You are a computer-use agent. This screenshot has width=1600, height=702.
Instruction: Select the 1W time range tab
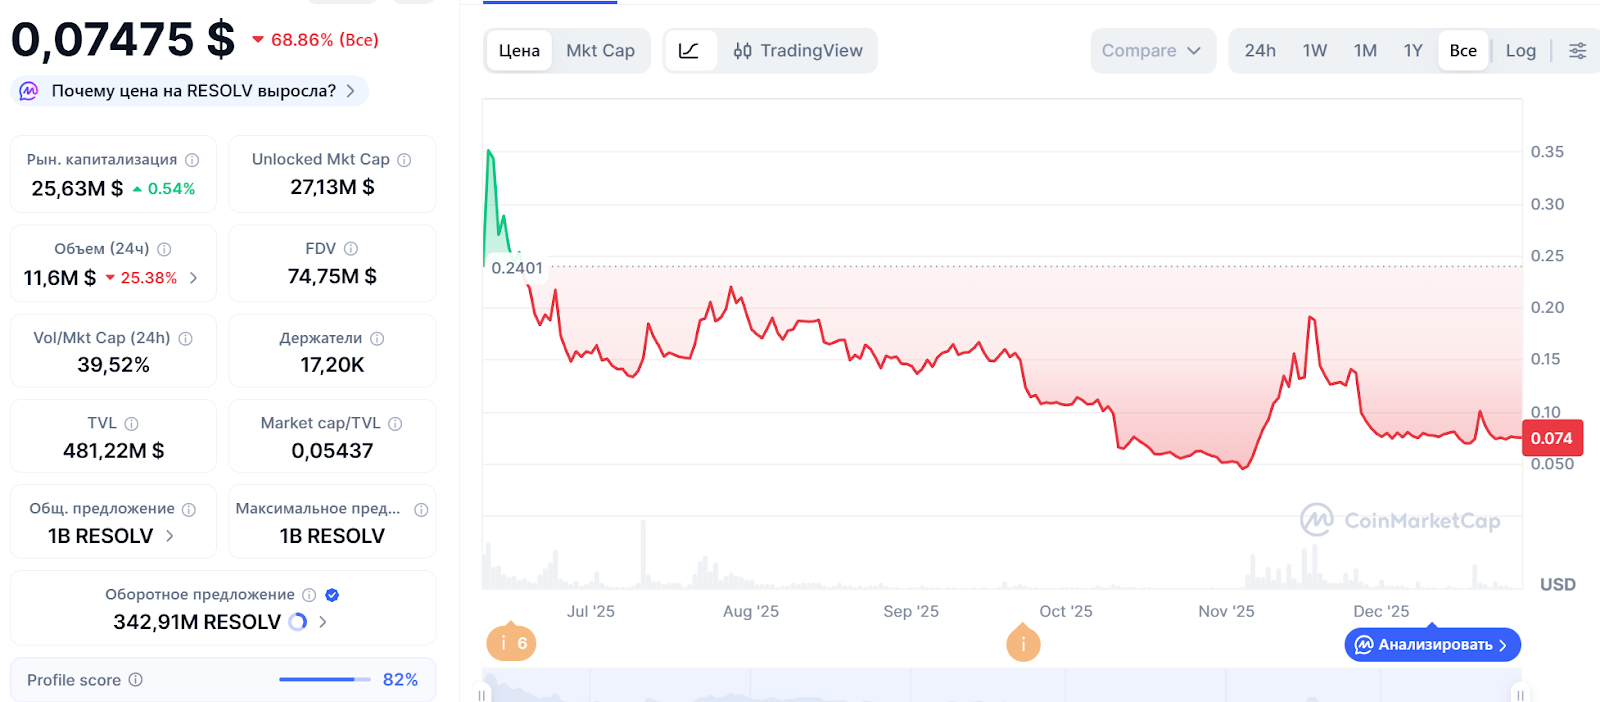pyautogui.click(x=1314, y=51)
